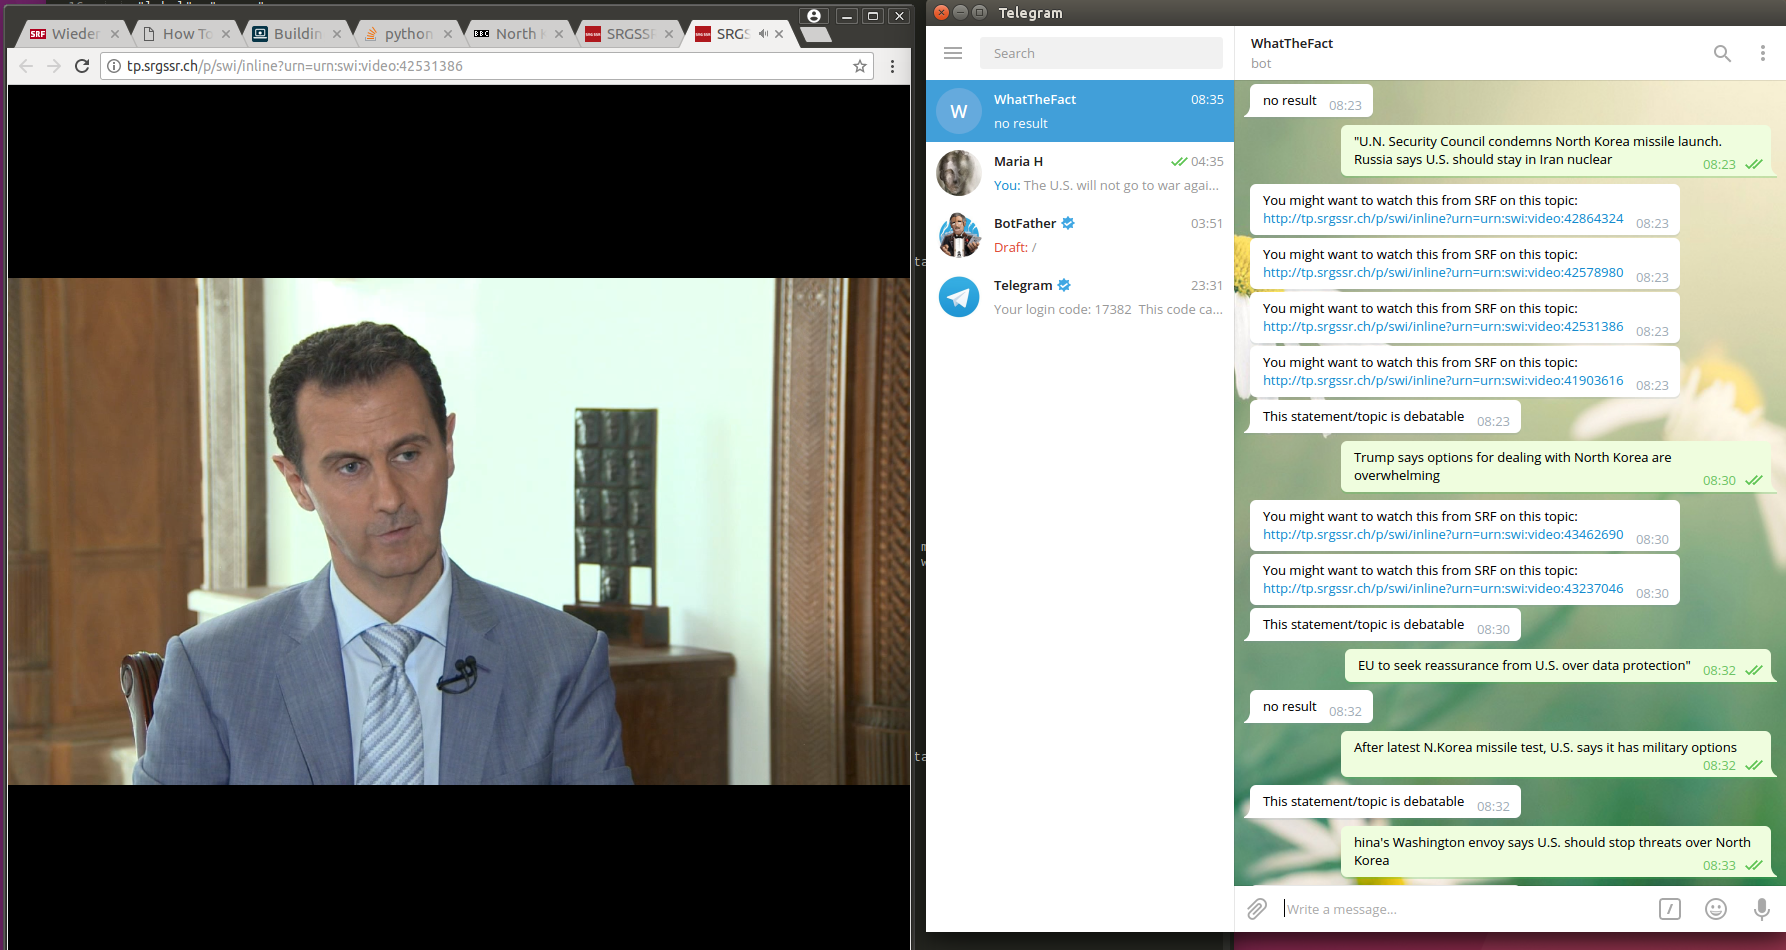1786x950 pixels.
Task: Record a voice message with microphone icon
Action: (x=1762, y=909)
